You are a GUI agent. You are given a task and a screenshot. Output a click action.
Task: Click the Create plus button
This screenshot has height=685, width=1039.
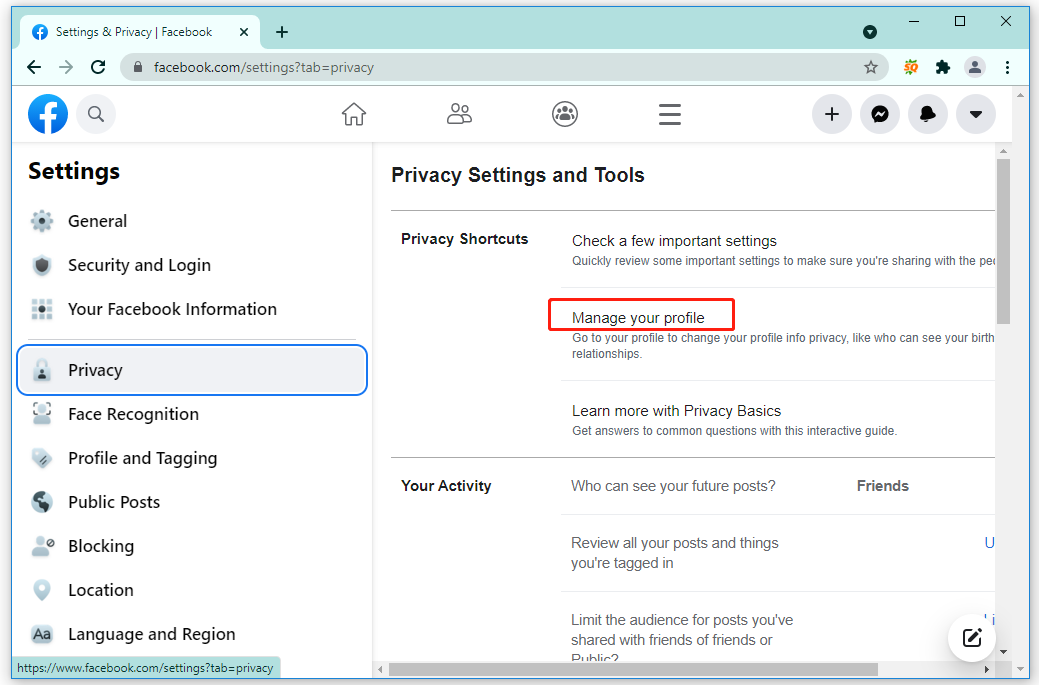[832, 115]
